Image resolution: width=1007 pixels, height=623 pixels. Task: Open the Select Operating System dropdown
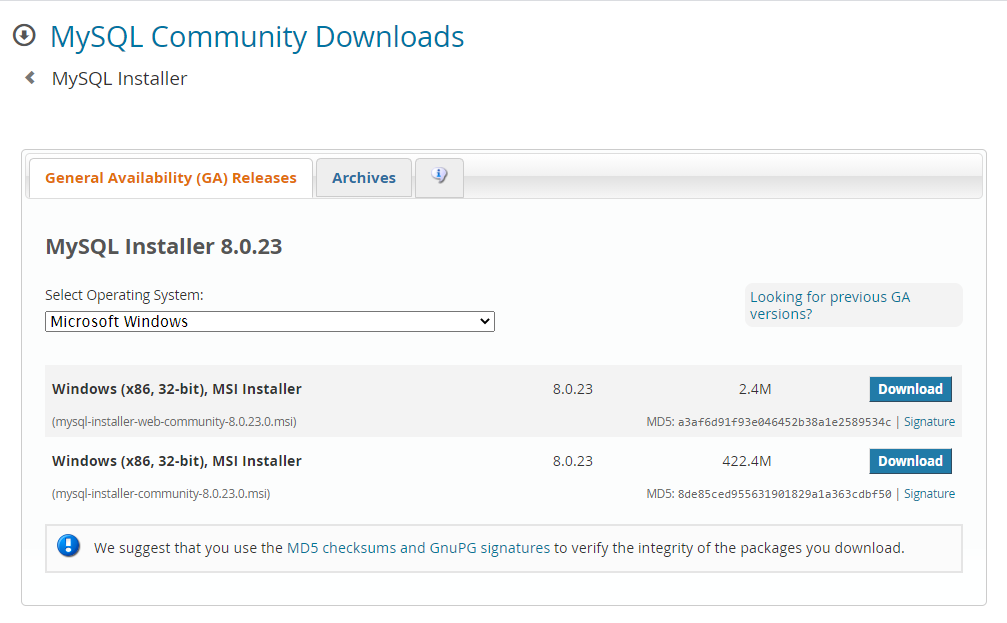pyautogui.click(x=270, y=321)
